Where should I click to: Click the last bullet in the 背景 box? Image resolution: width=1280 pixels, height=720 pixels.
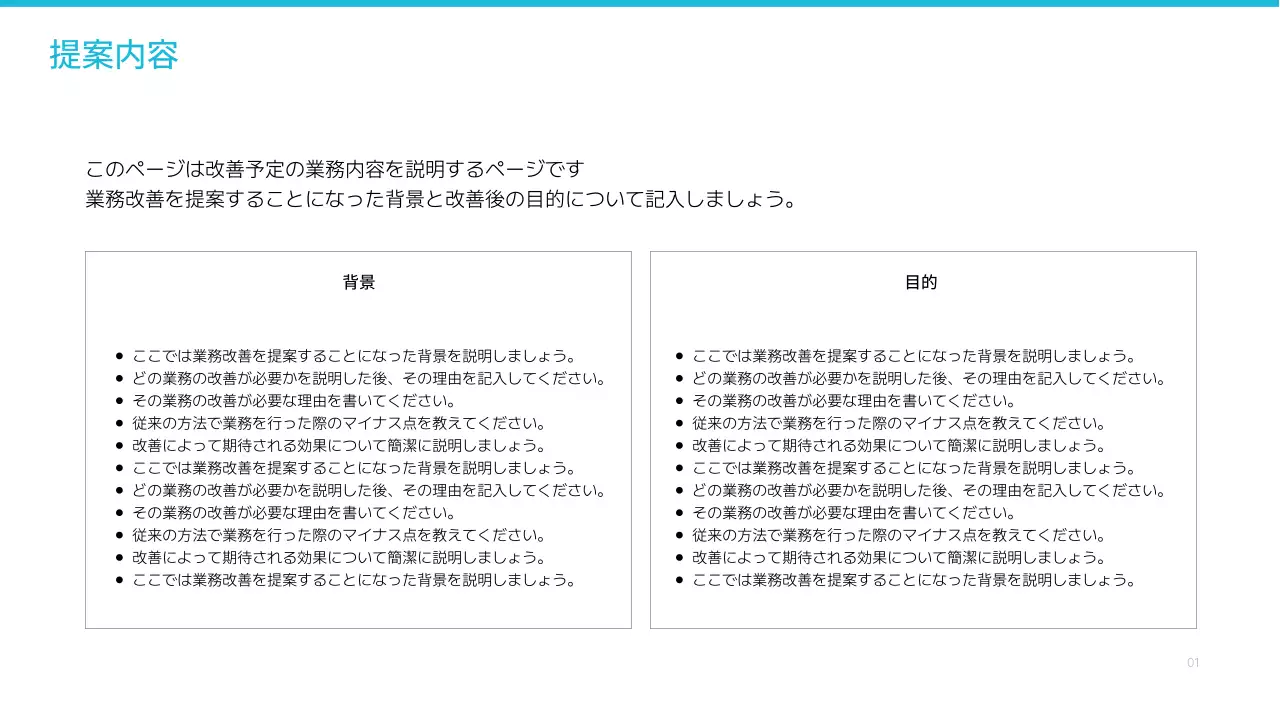353,579
